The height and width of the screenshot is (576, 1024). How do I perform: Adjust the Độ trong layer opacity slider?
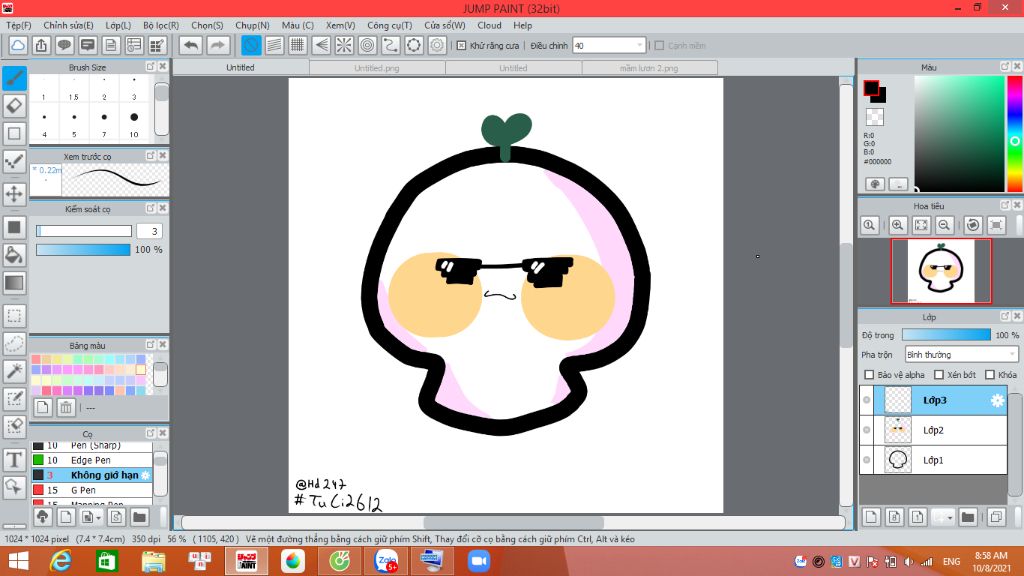[x=946, y=335]
